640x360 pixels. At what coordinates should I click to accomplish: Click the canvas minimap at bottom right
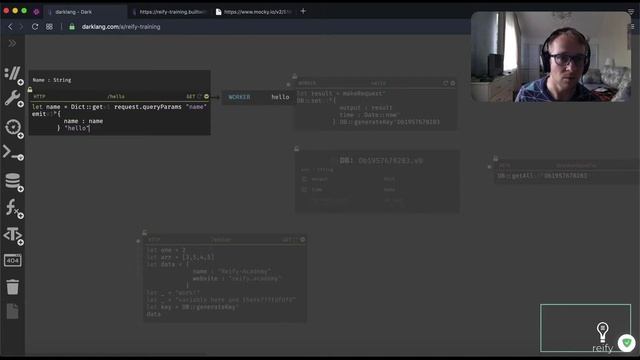pyautogui.click(x=585, y=328)
